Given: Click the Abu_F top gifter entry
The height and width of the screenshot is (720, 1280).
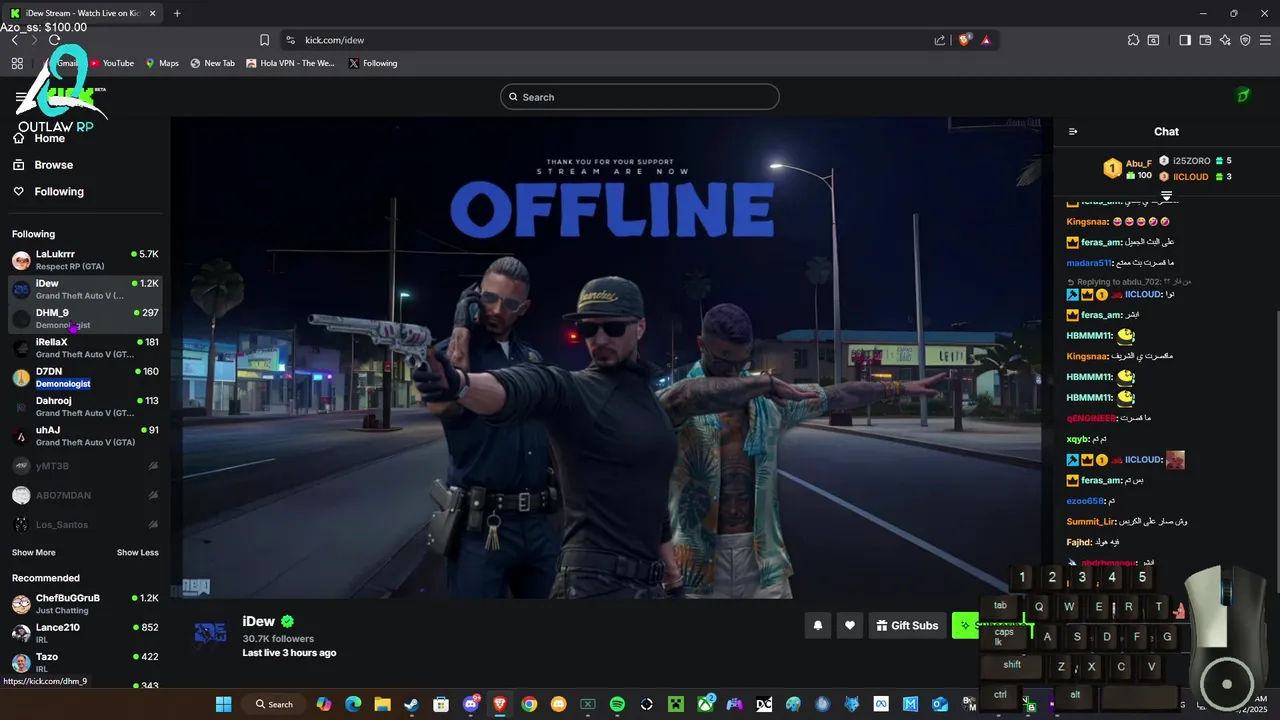Looking at the screenshot, I should [x=1128, y=169].
